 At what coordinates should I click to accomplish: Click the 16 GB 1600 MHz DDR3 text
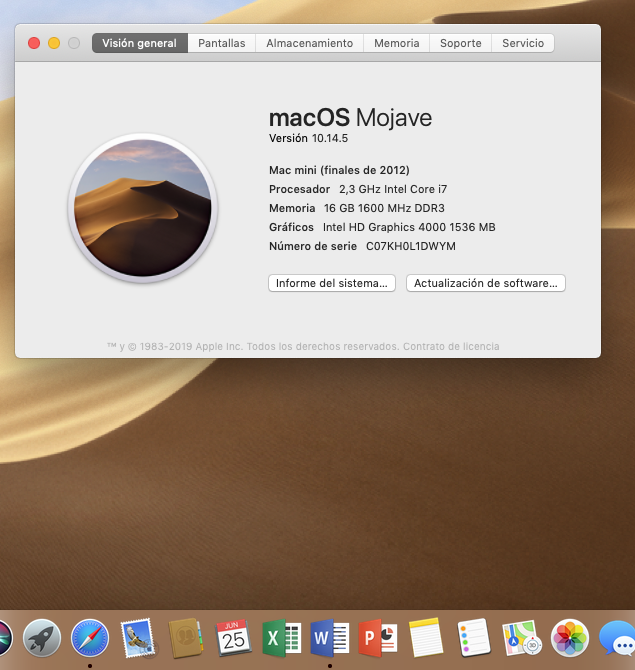point(384,209)
